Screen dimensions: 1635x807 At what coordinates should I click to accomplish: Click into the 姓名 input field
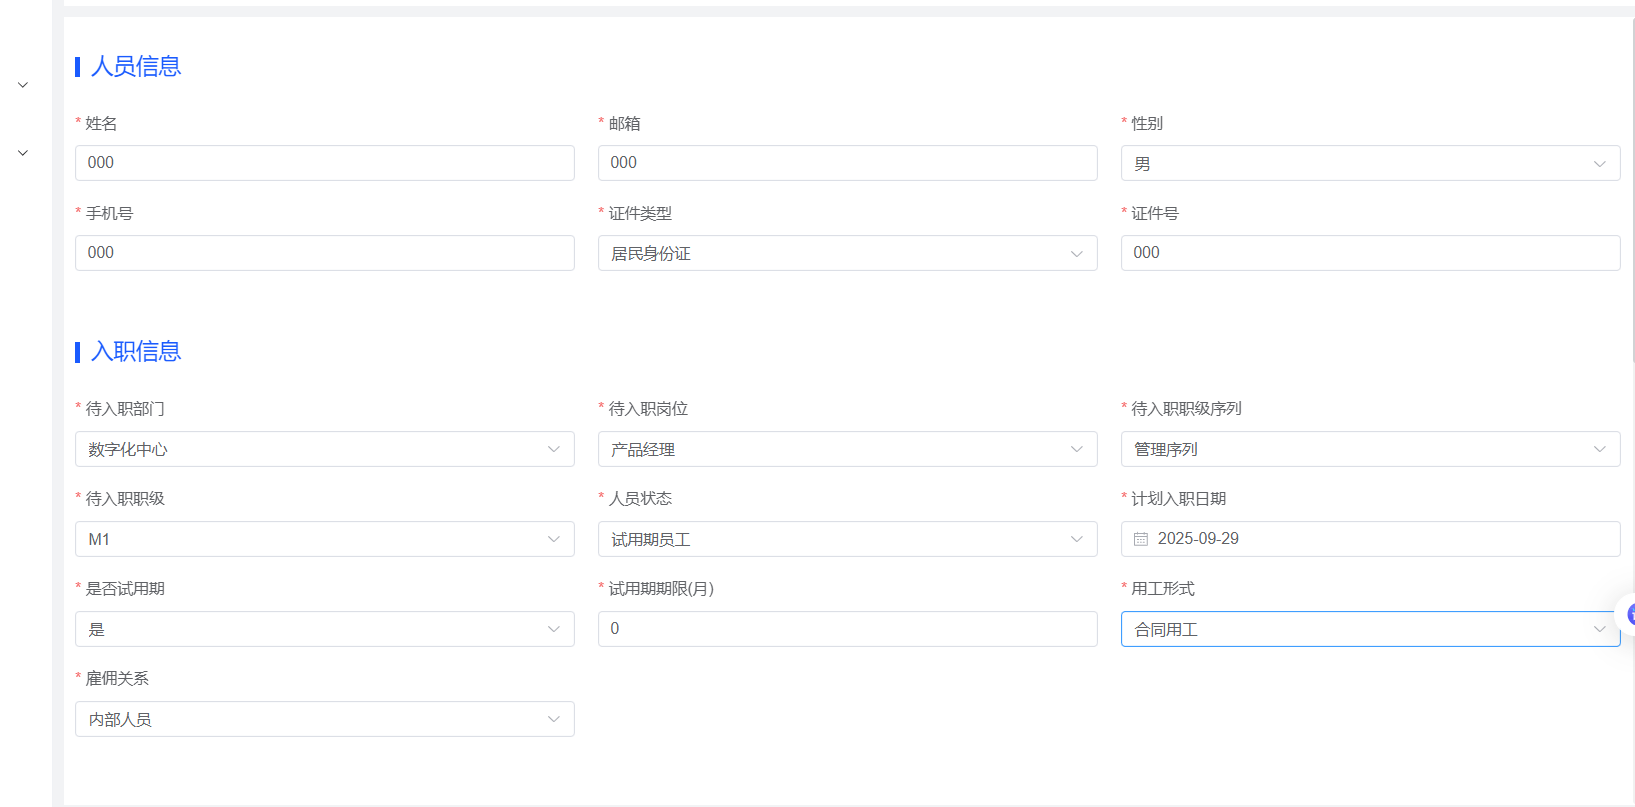324,163
